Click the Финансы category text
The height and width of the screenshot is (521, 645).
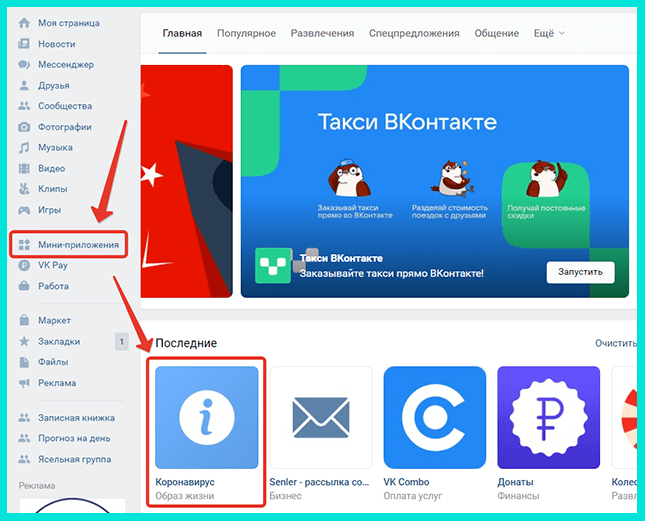[518, 496]
